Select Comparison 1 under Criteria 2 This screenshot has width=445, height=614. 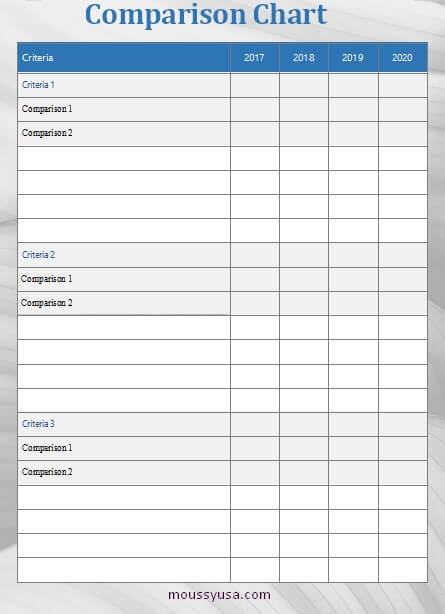pyautogui.click(x=47, y=279)
